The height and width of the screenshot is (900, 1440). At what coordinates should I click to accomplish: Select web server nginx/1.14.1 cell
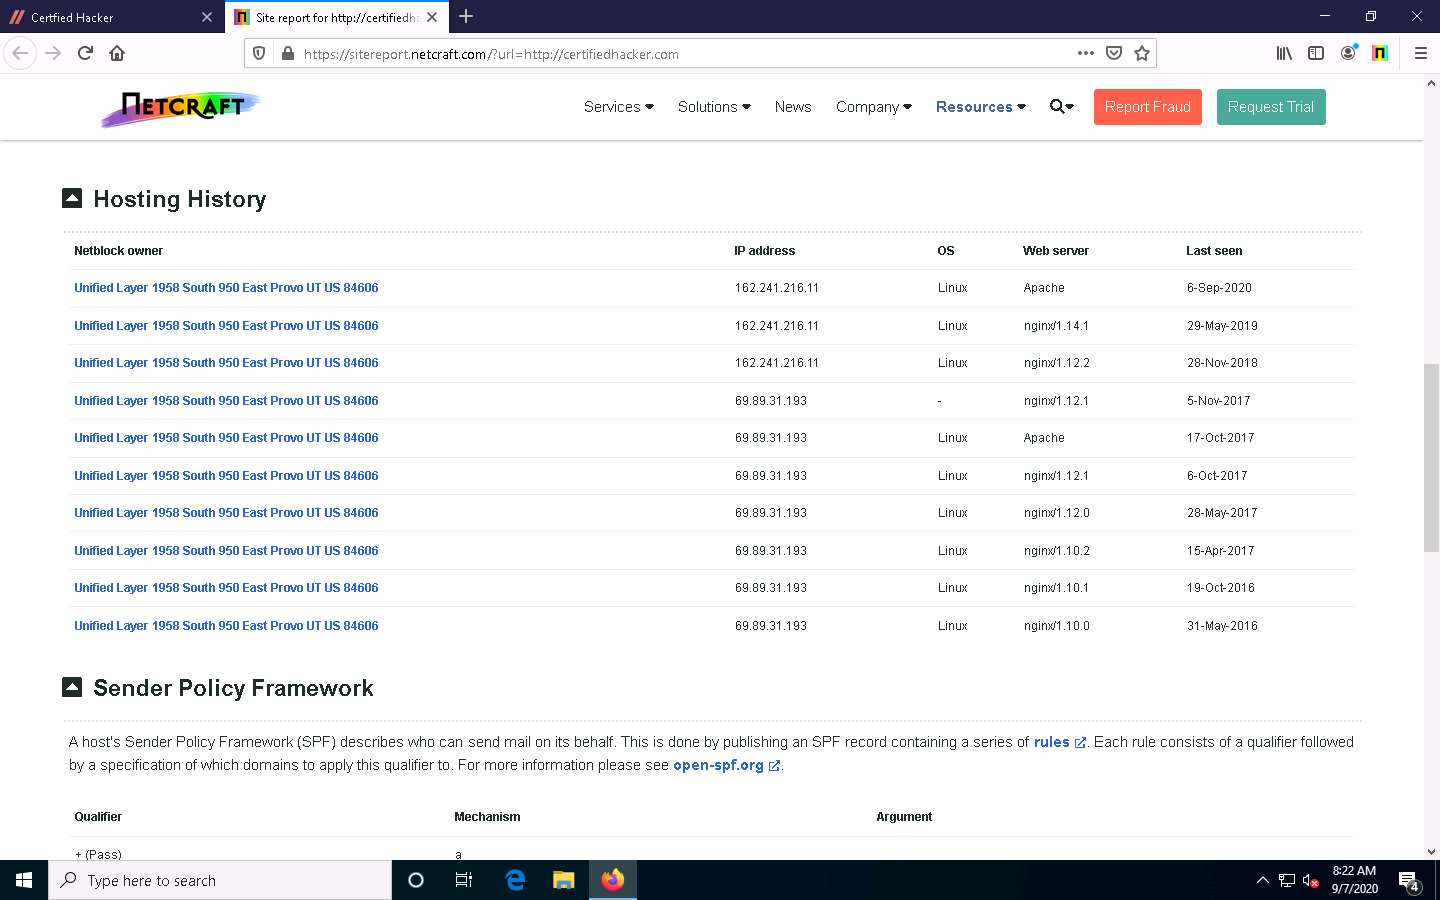pos(1057,326)
